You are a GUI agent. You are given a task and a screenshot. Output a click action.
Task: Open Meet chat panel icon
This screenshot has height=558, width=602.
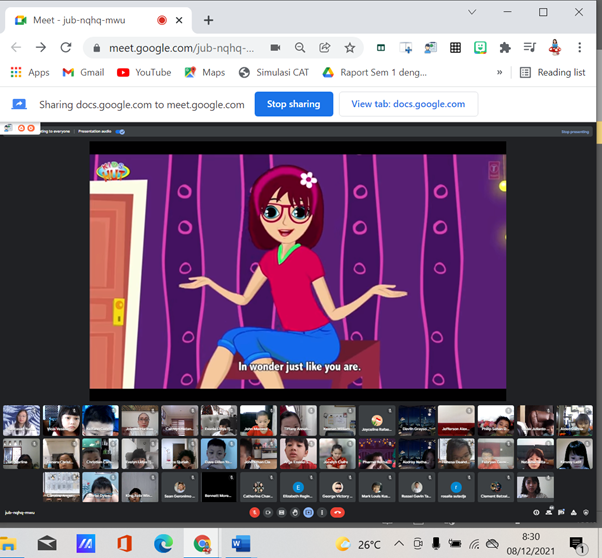pos(561,512)
